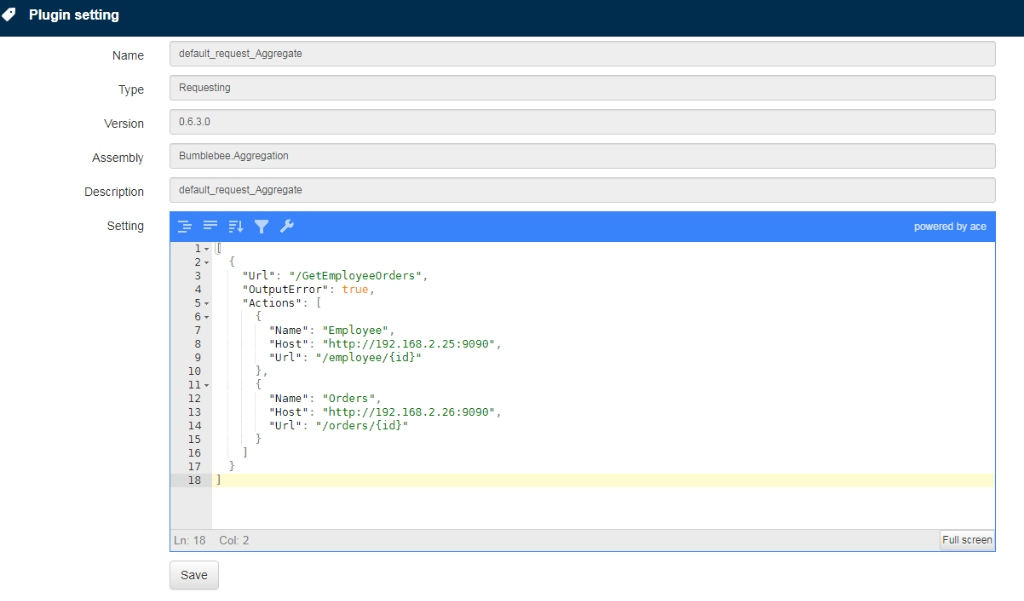Image resolution: width=1024 pixels, height=601 pixels.
Task: Open the sort contents tool
Action: tap(236, 227)
